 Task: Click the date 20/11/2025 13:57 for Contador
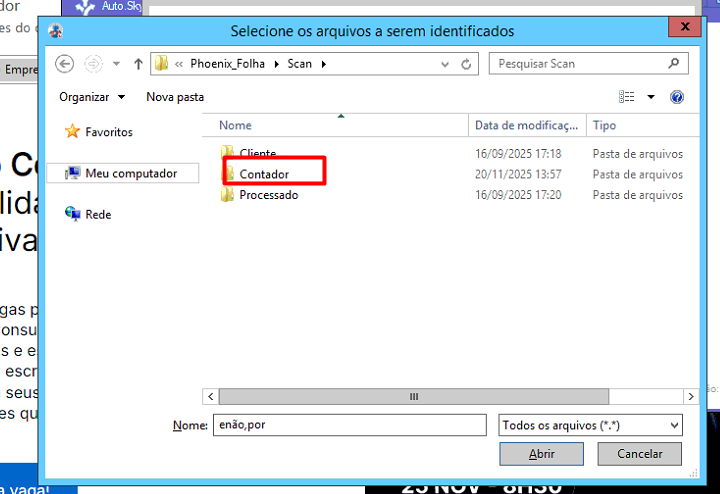518,174
